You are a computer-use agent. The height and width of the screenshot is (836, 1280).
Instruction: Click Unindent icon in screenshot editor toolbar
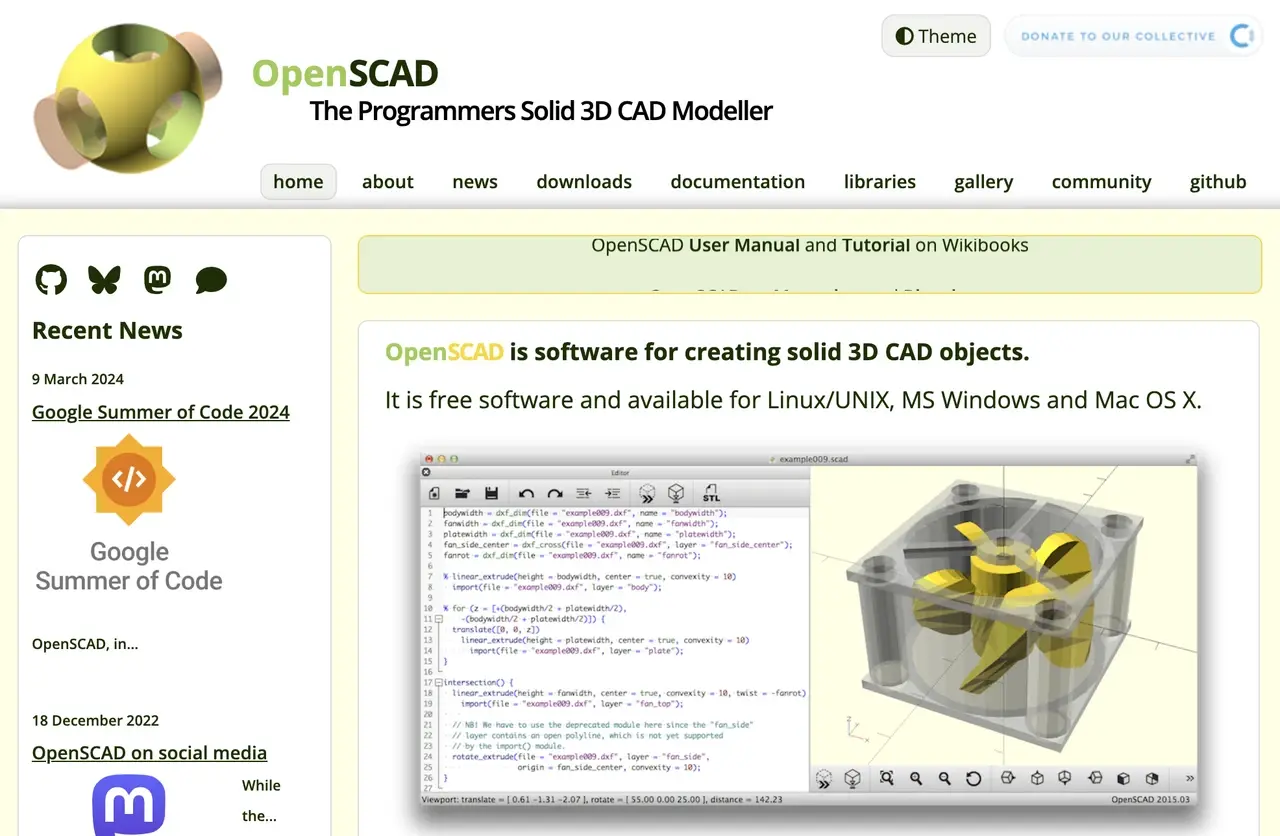pos(584,493)
